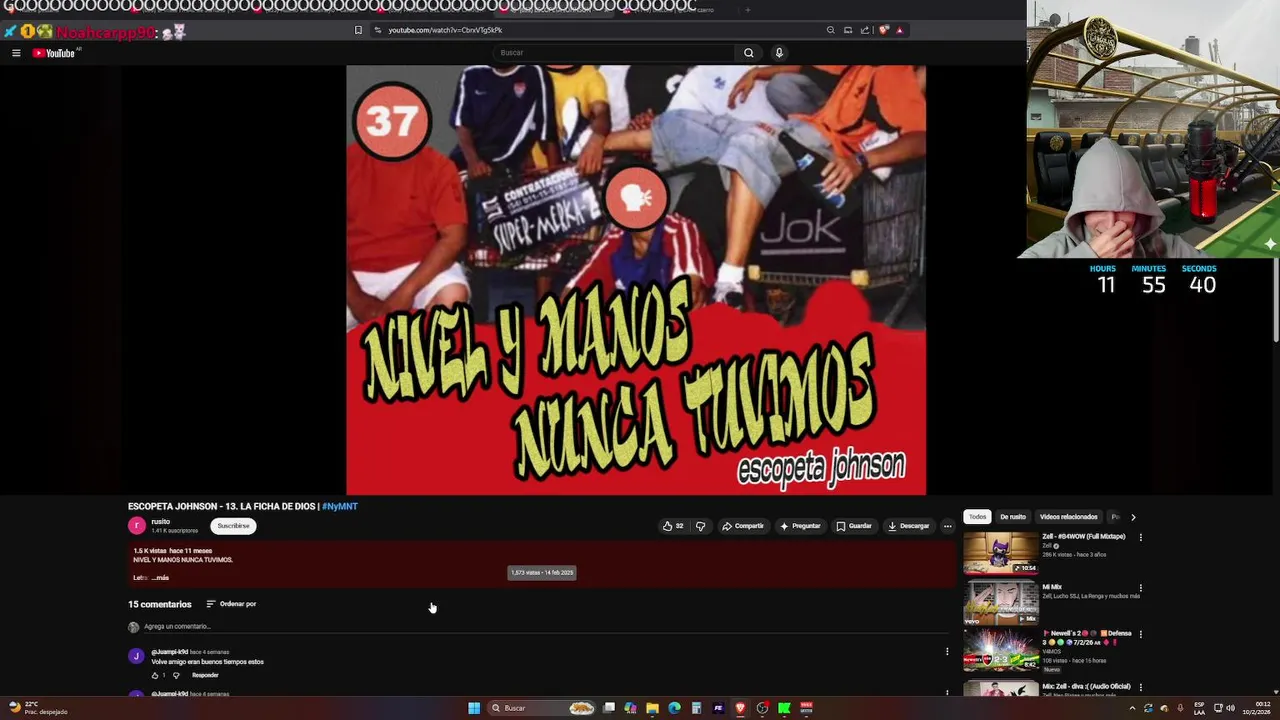Click the youtube.com URL in the address bar
1280x720 pixels.
pyautogui.click(x=445, y=30)
